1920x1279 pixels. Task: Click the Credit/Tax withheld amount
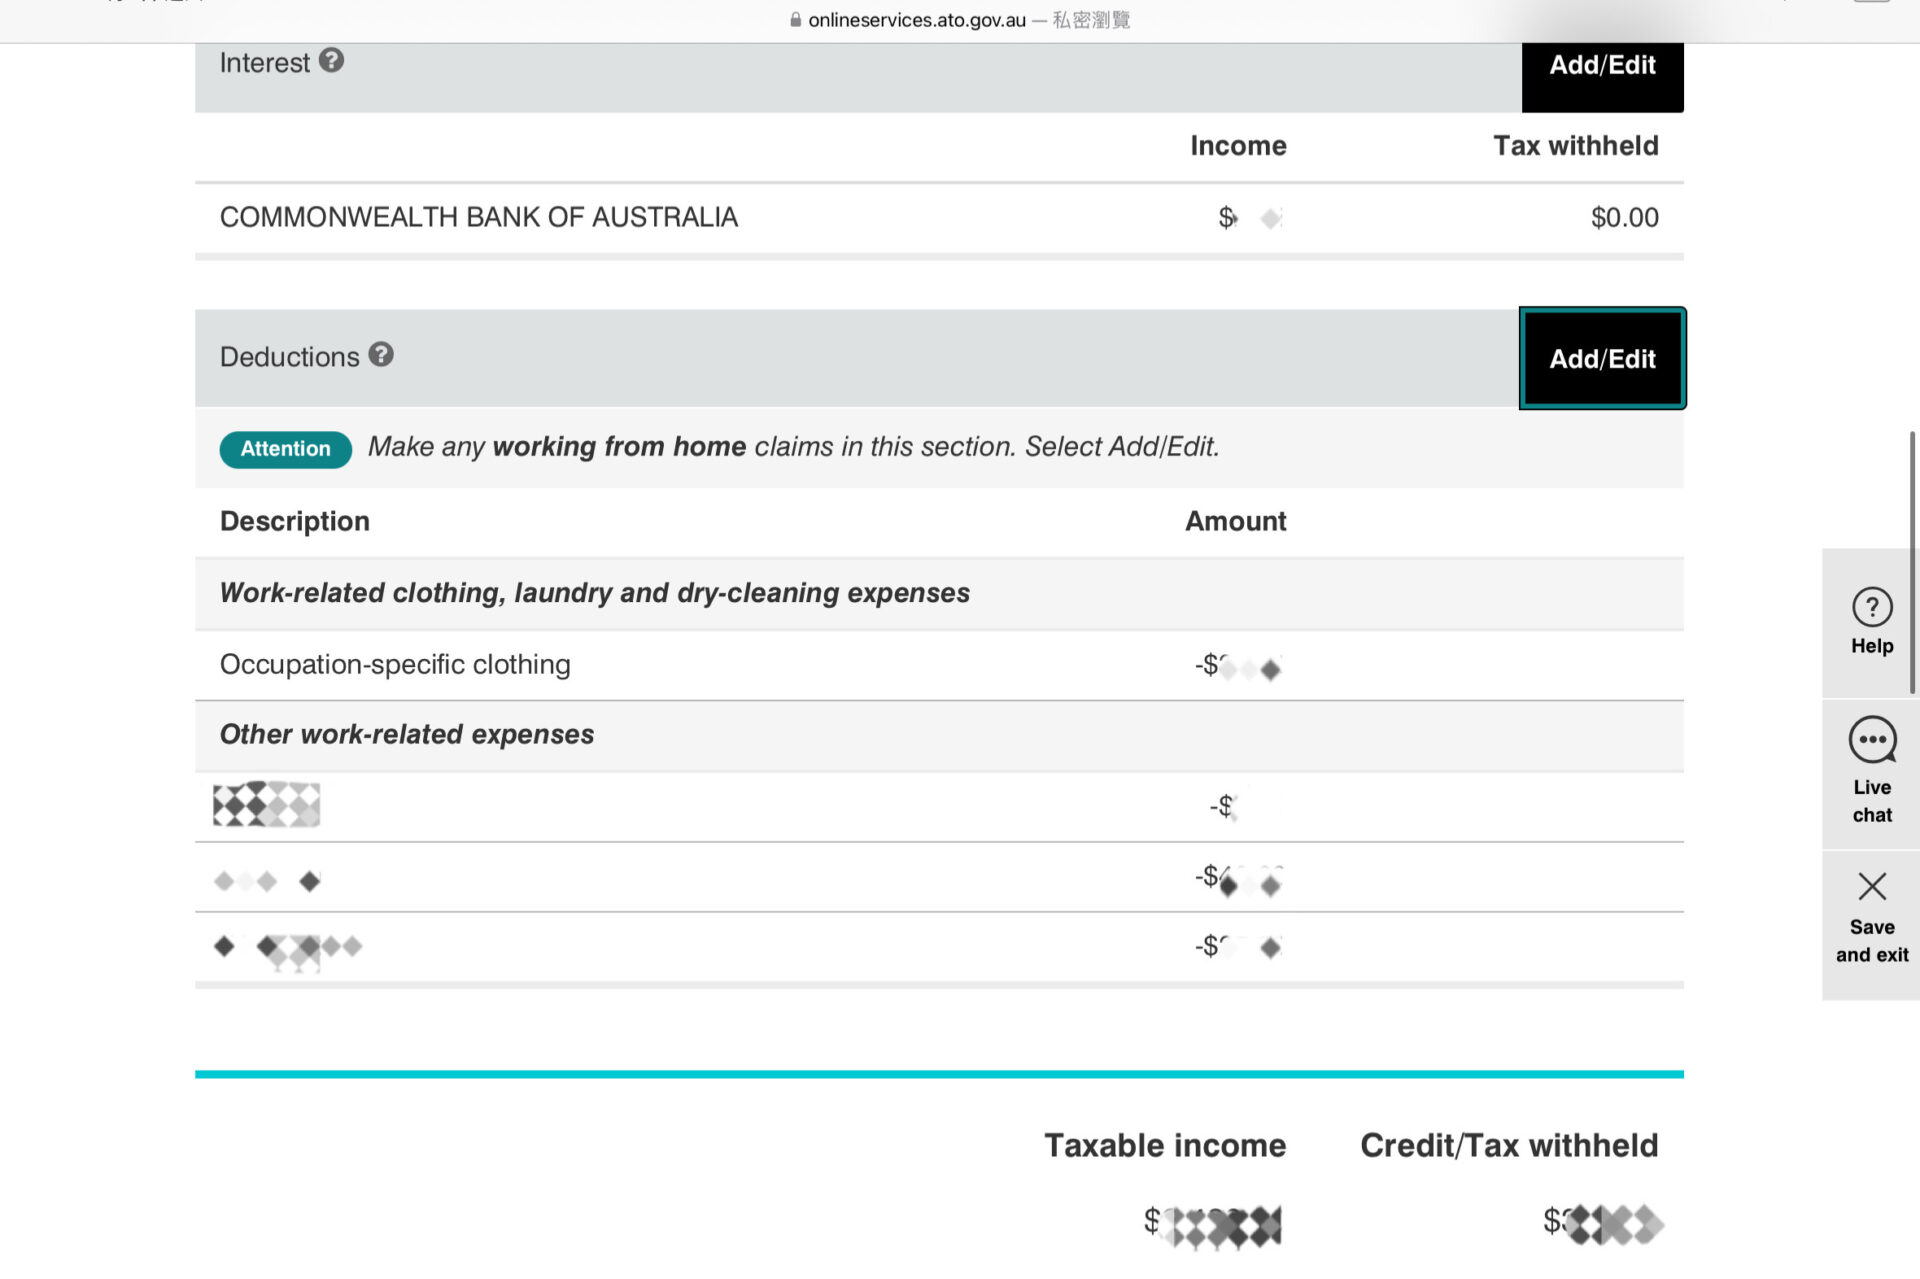click(1603, 1223)
